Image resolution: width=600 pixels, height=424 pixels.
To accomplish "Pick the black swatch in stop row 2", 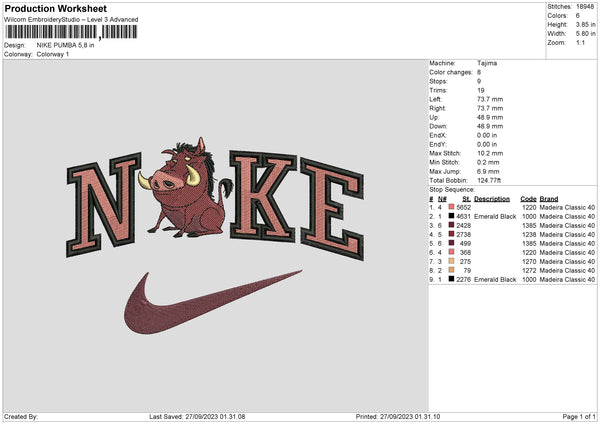I will click(x=452, y=216).
